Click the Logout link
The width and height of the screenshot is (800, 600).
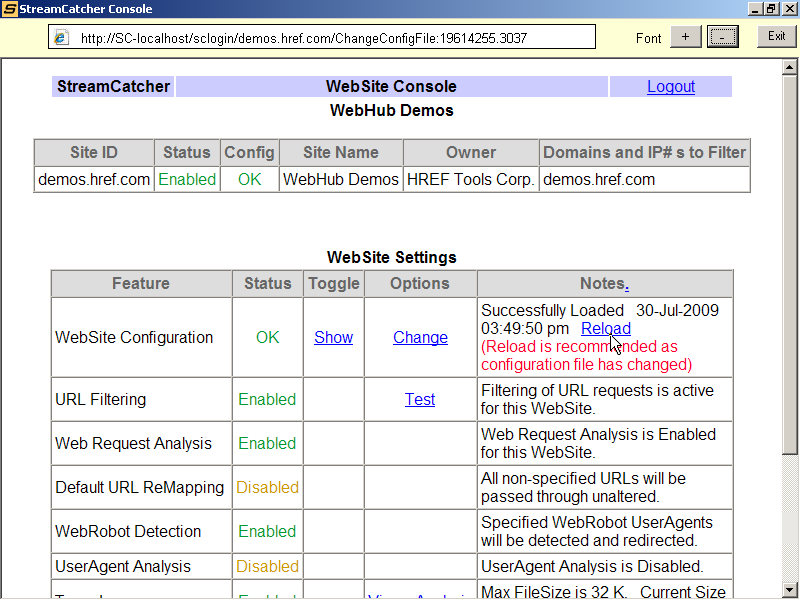tap(671, 86)
